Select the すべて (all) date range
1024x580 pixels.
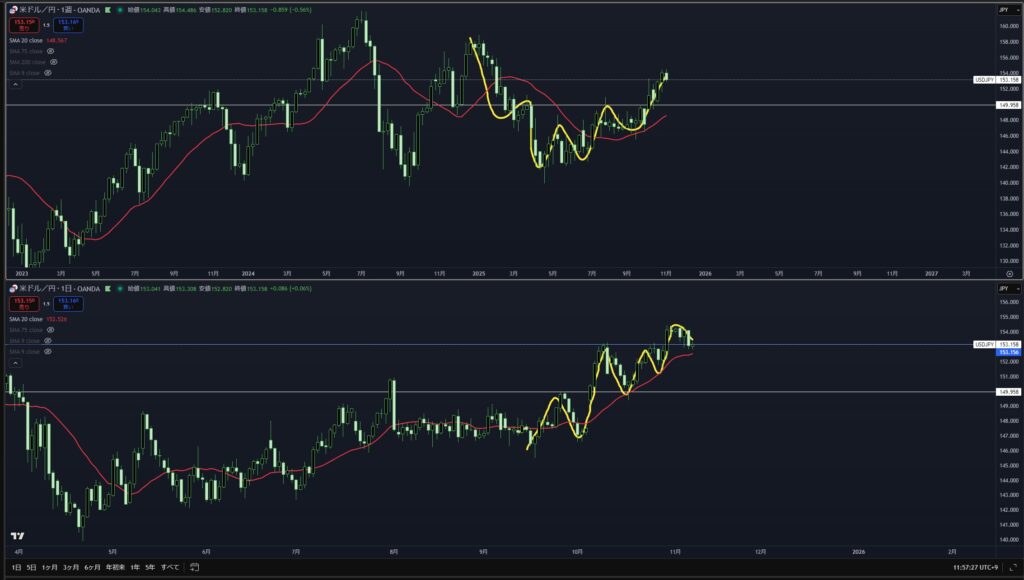[170, 567]
